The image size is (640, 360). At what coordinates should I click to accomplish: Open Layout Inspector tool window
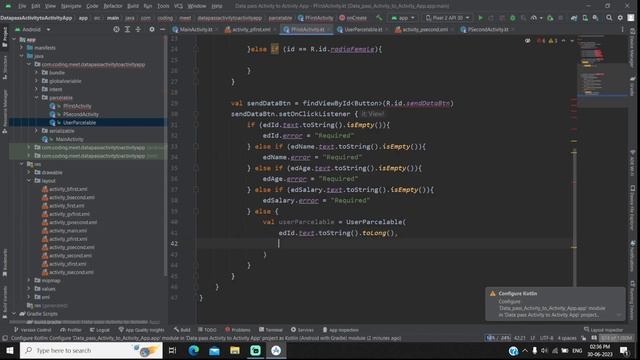pos(603,330)
